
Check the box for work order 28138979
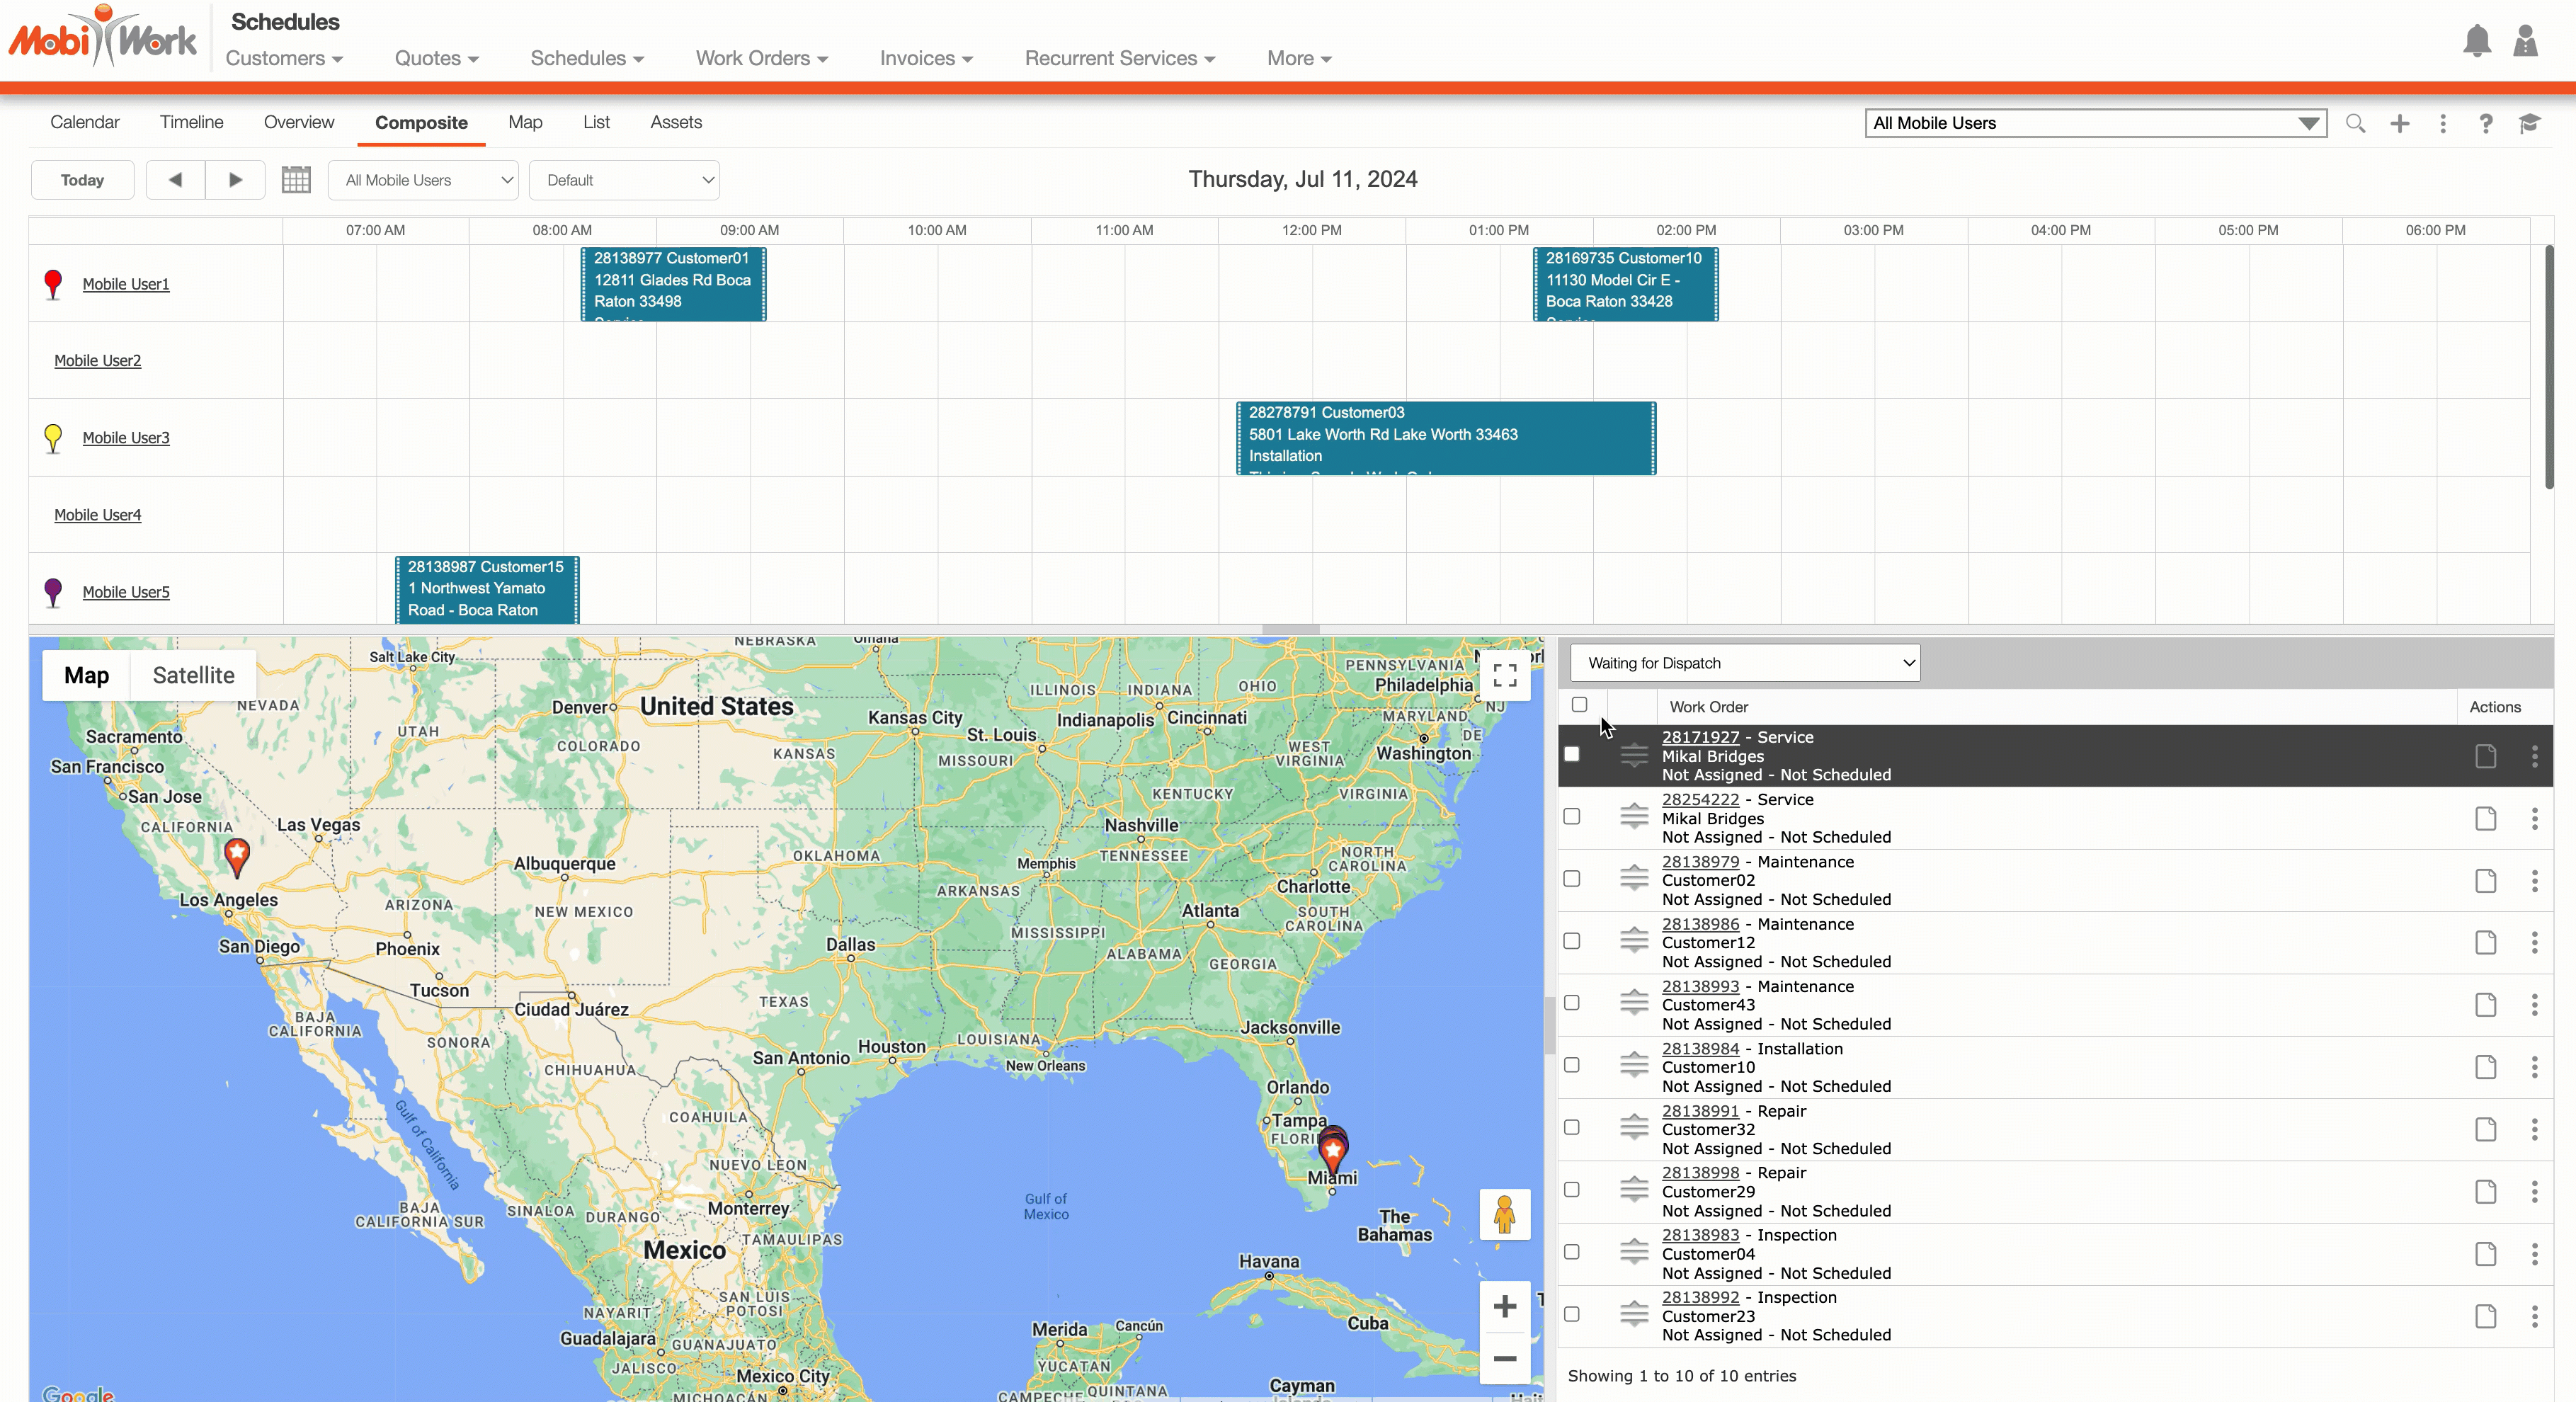[x=1571, y=879]
